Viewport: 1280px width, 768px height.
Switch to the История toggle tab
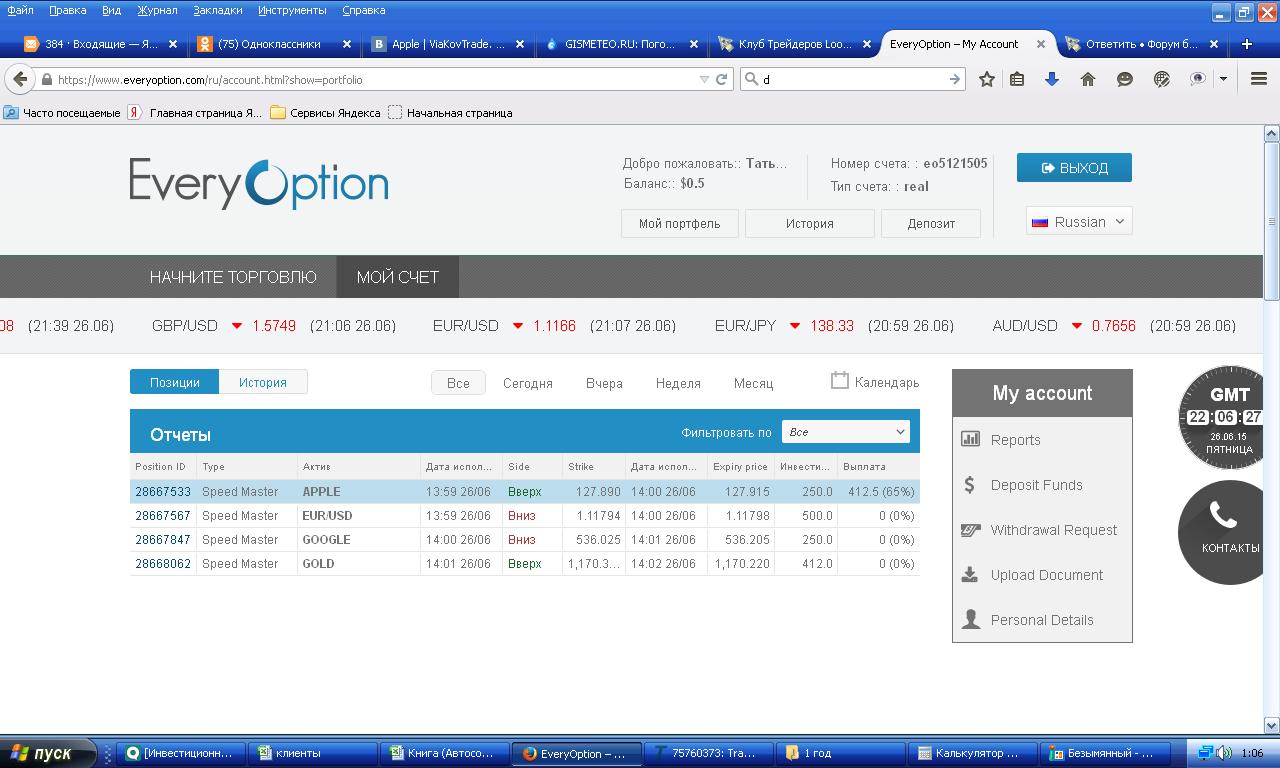[x=262, y=382]
